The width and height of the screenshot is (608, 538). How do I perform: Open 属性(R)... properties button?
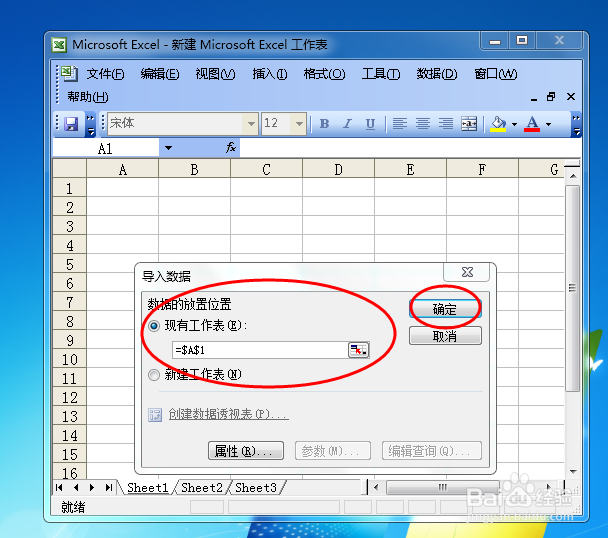[x=245, y=451]
